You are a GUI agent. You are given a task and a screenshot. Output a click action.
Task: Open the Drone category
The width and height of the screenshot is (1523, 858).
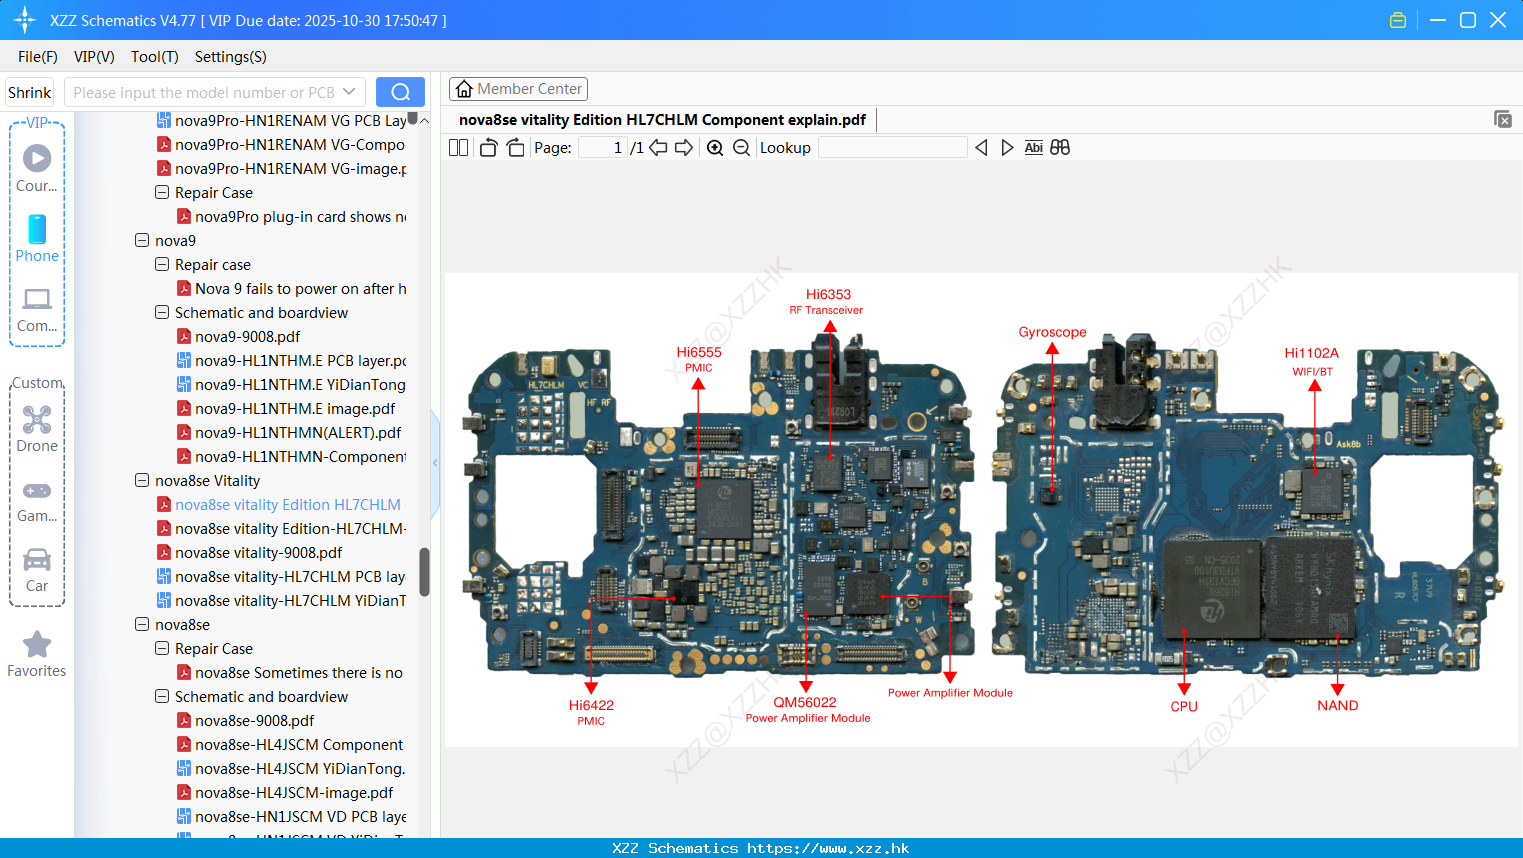click(x=37, y=429)
